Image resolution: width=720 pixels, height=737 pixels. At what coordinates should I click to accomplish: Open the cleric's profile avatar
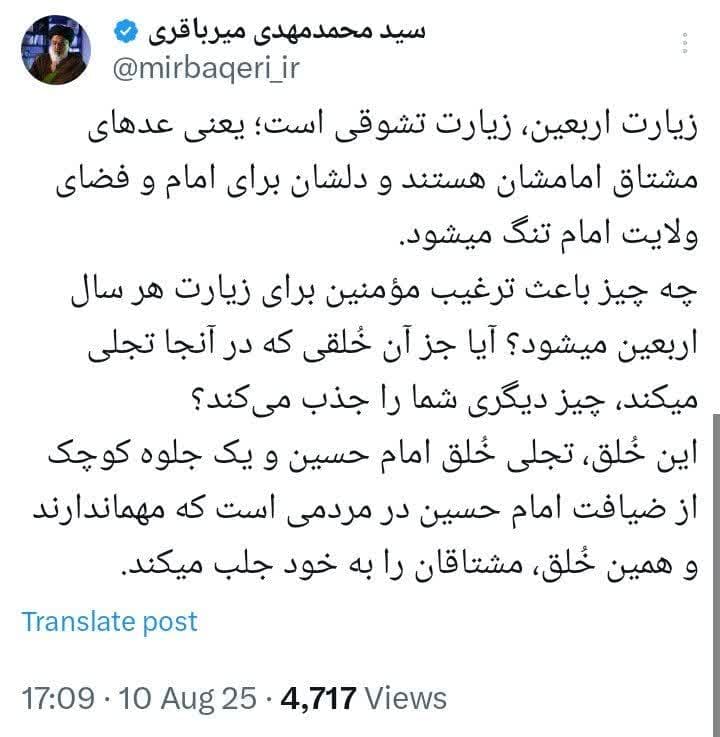click(55, 50)
